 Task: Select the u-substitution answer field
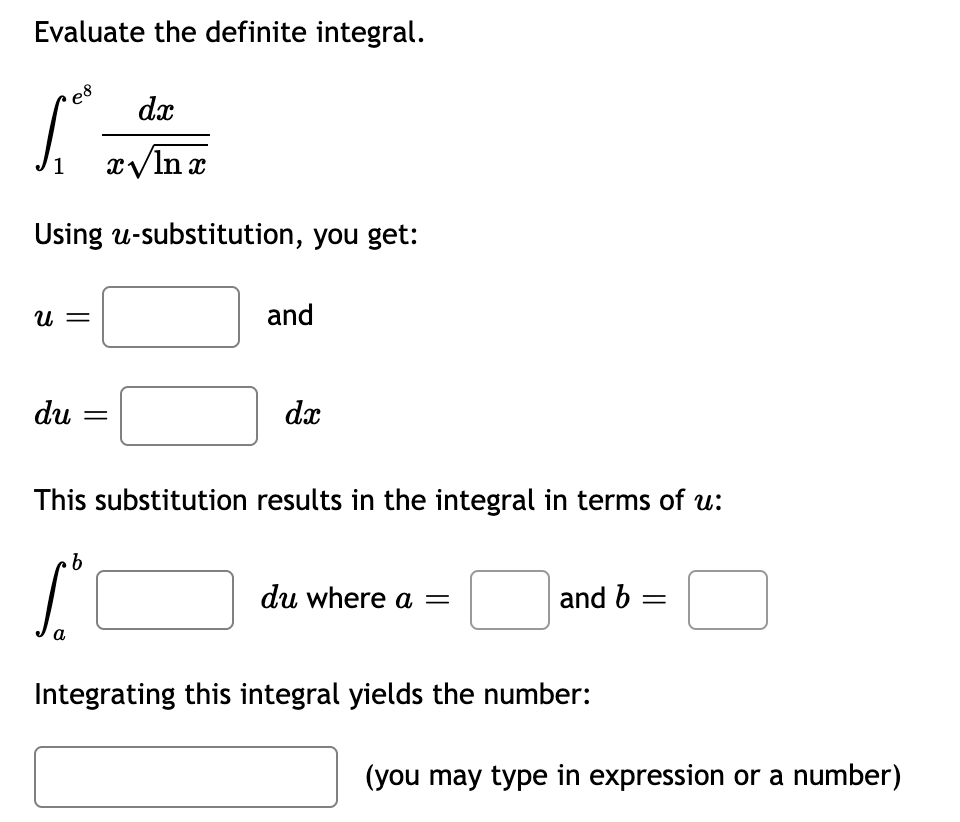[170, 317]
